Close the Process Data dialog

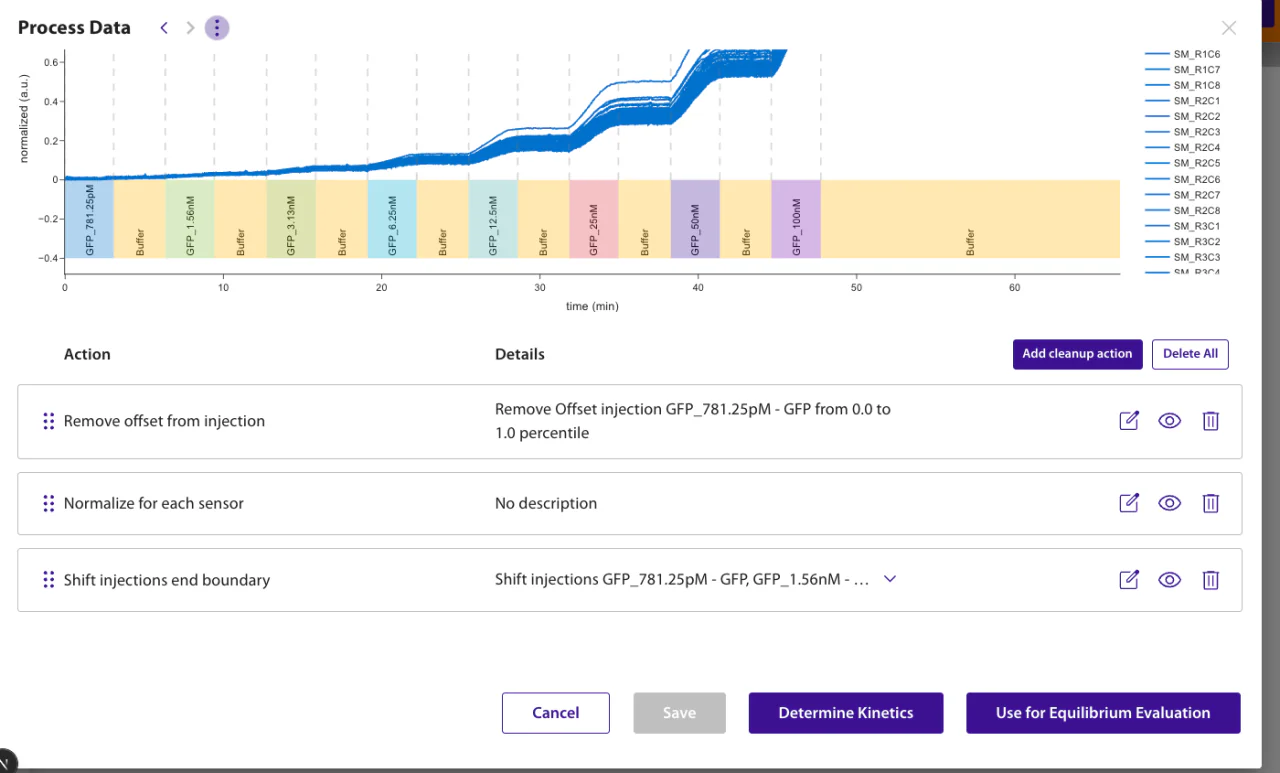coord(1229,28)
